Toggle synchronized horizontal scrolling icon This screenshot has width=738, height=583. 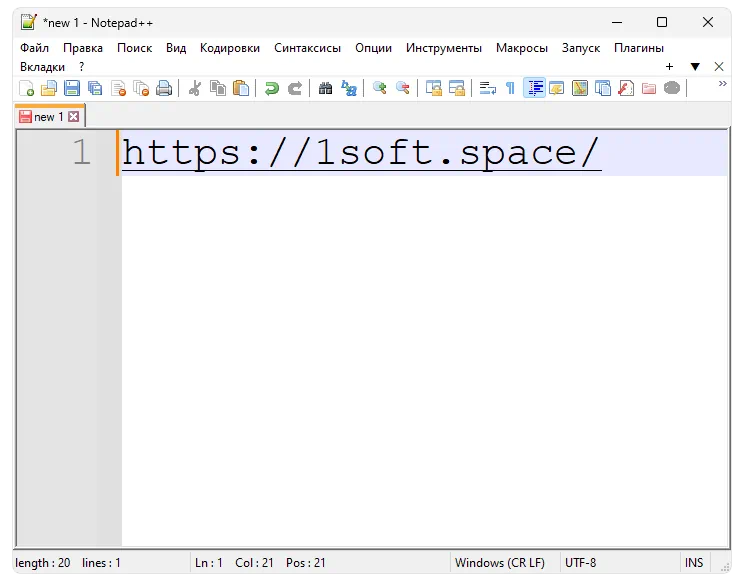(457, 88)
